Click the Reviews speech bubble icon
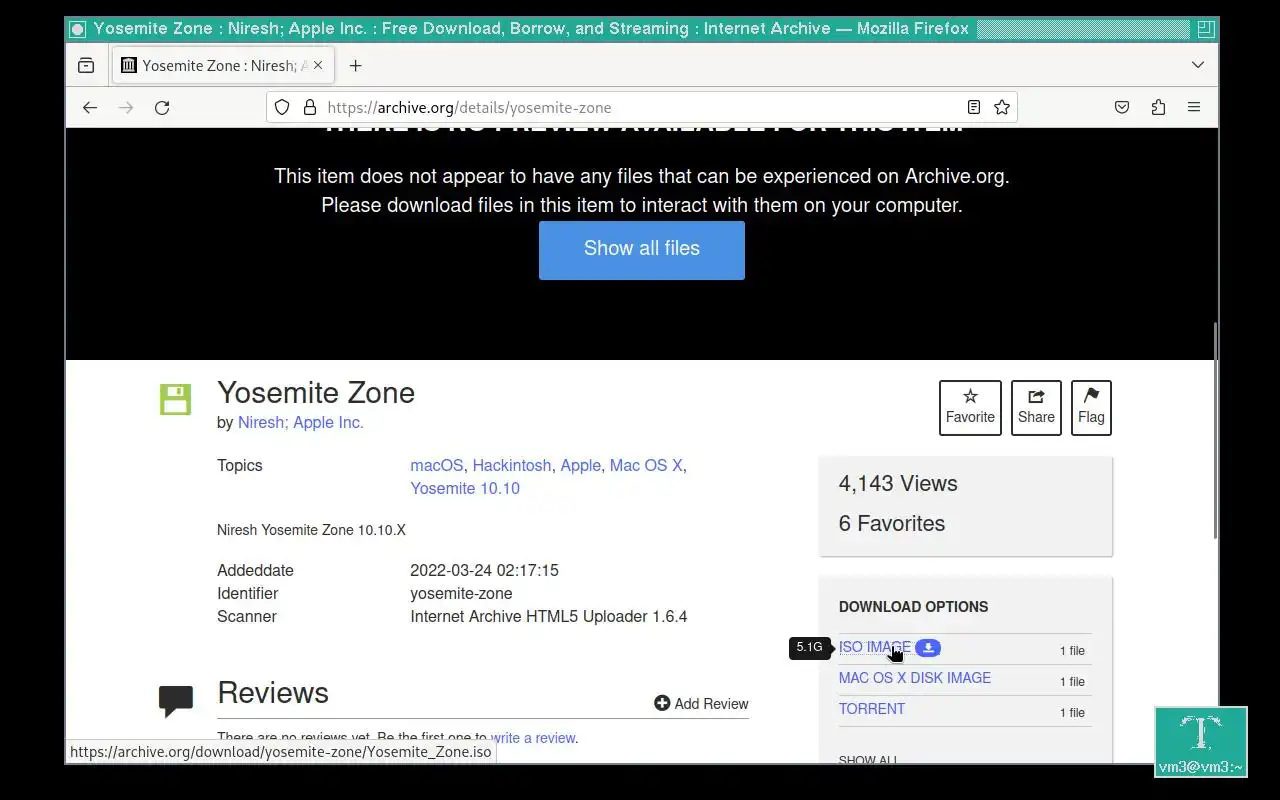 point(176,701)
